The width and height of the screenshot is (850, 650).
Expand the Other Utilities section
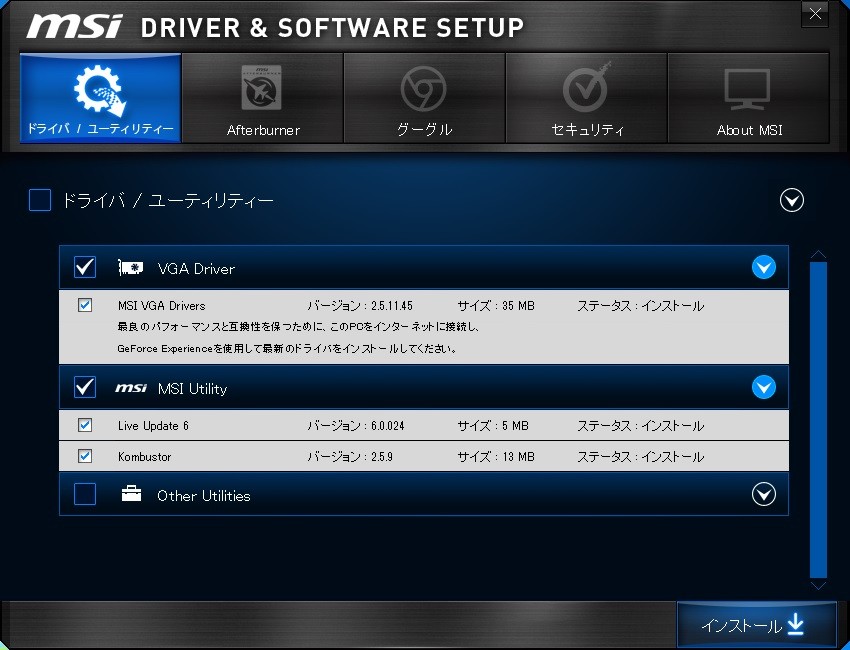[x=763, y=494]
